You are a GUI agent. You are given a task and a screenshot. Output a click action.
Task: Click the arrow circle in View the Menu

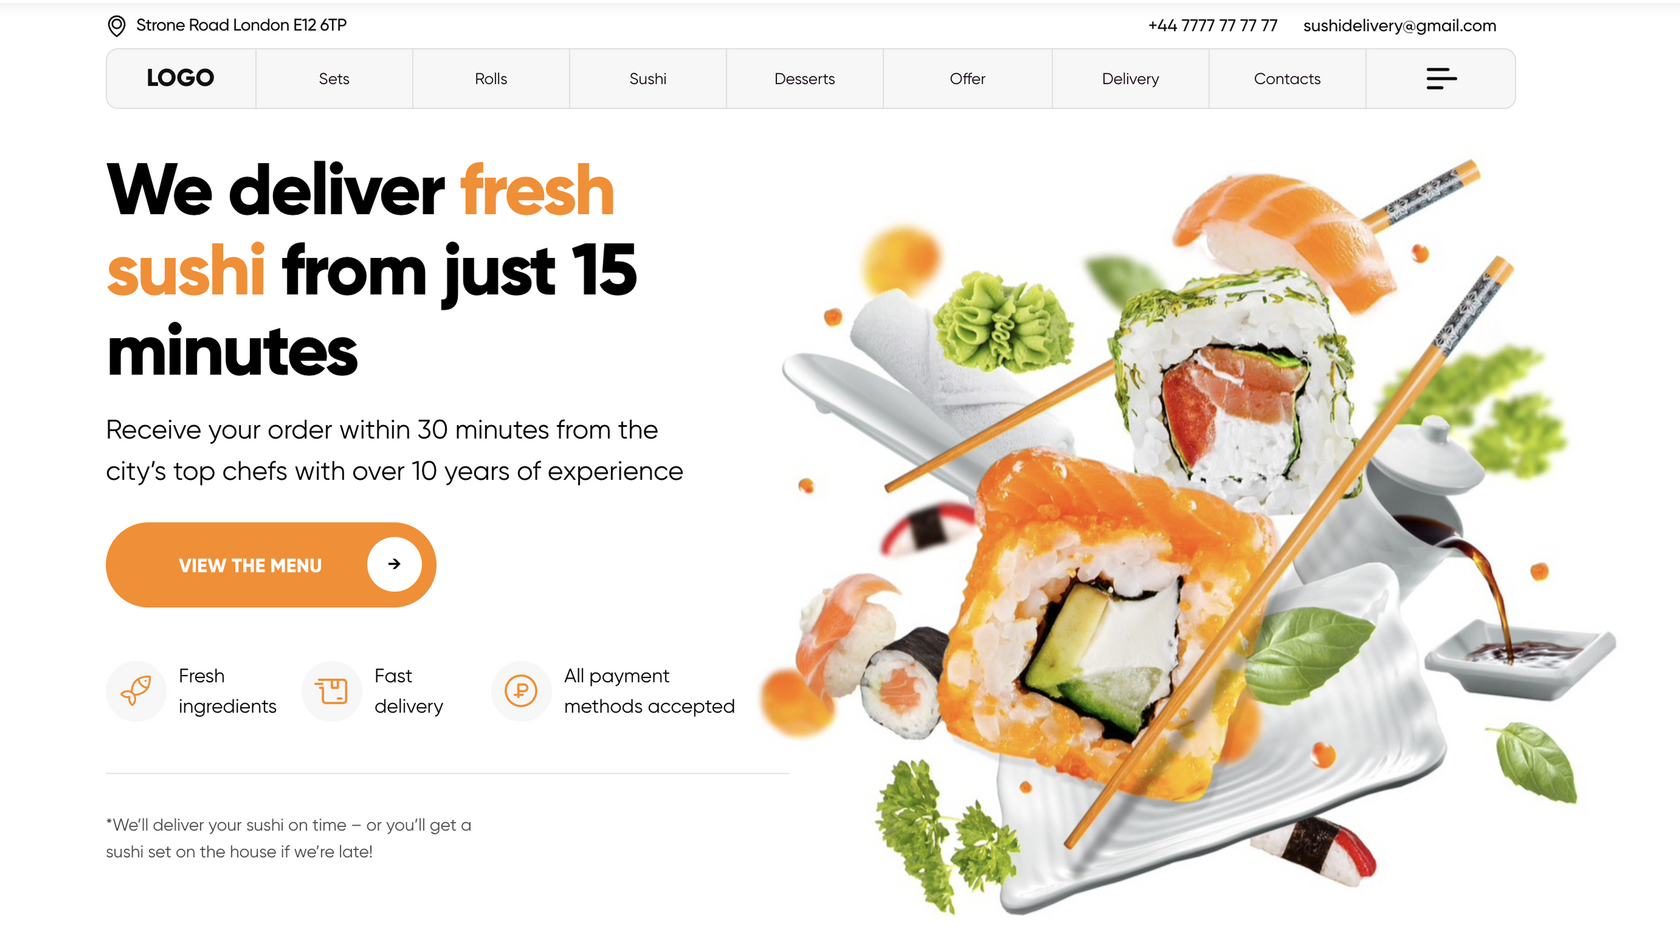pos(394,564)
